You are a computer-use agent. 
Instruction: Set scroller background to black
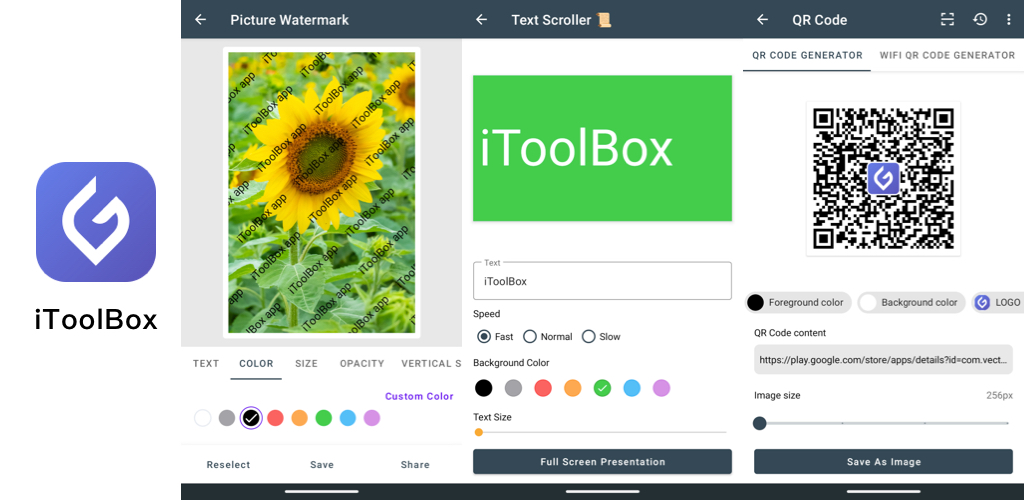(x=483, y=388)
